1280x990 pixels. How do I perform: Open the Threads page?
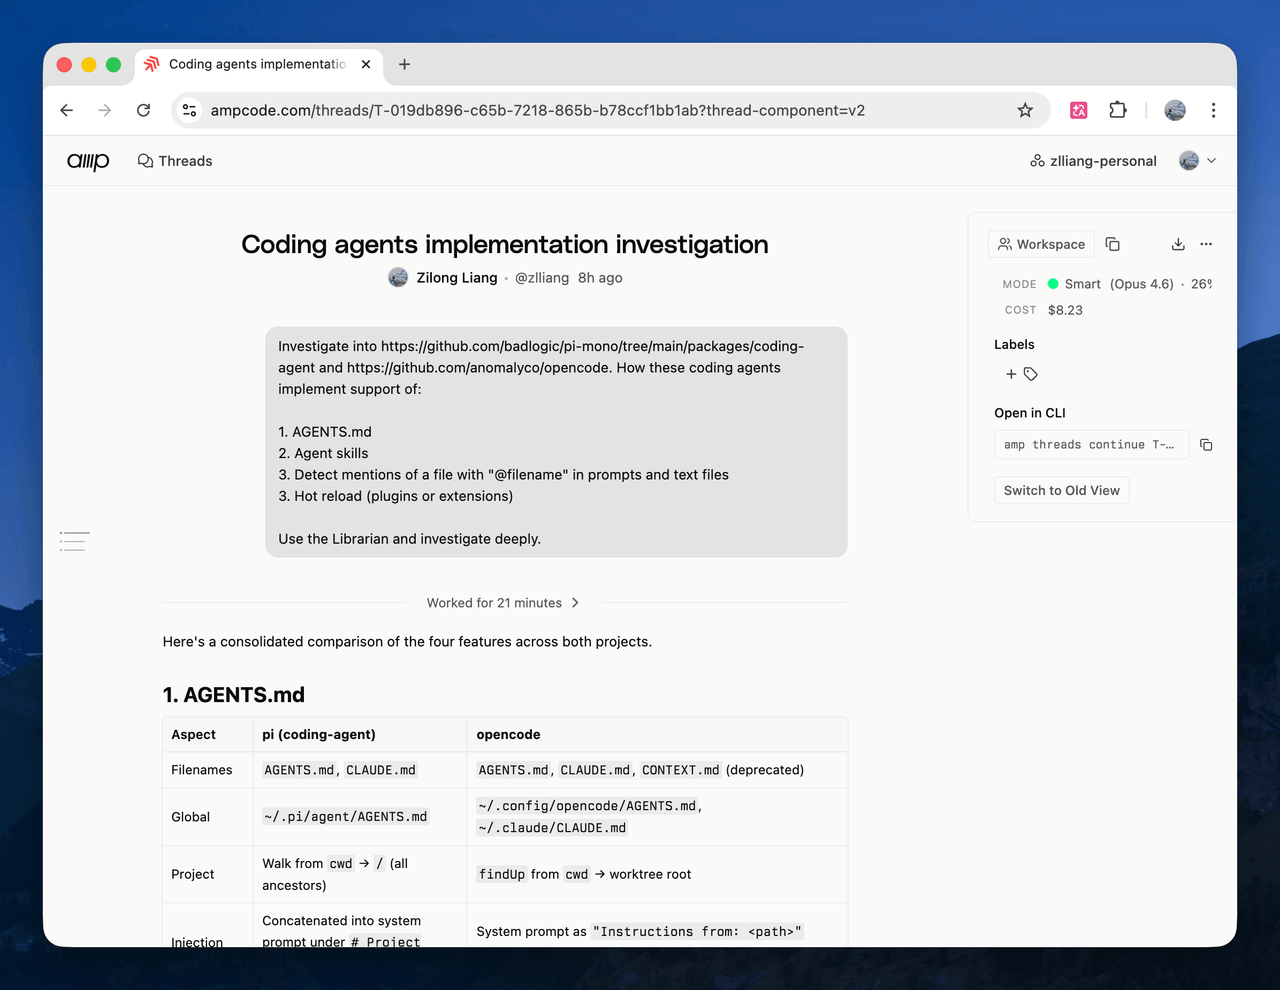[175, 161]
